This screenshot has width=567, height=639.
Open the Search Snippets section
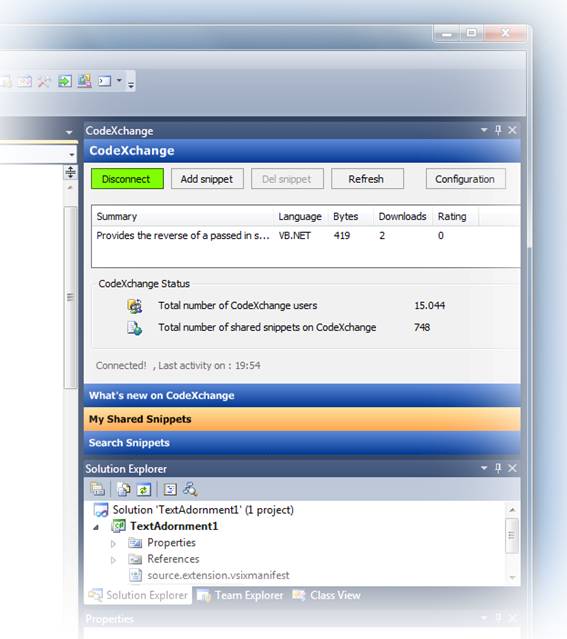point(302,443)
